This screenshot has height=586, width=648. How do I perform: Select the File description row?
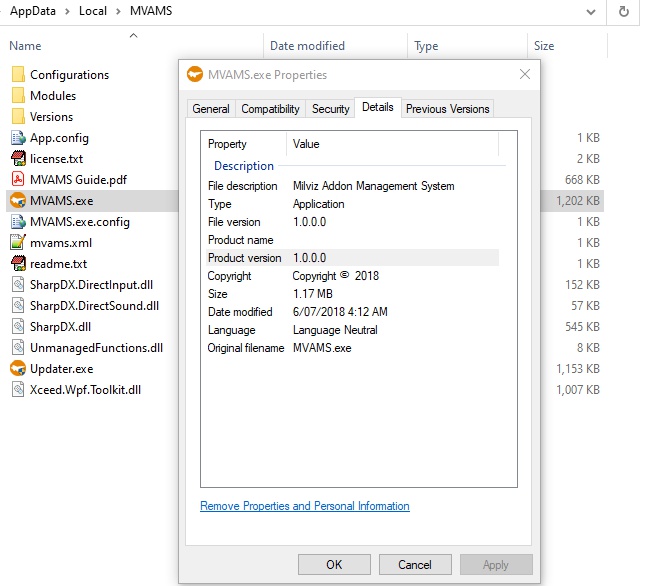353,186
